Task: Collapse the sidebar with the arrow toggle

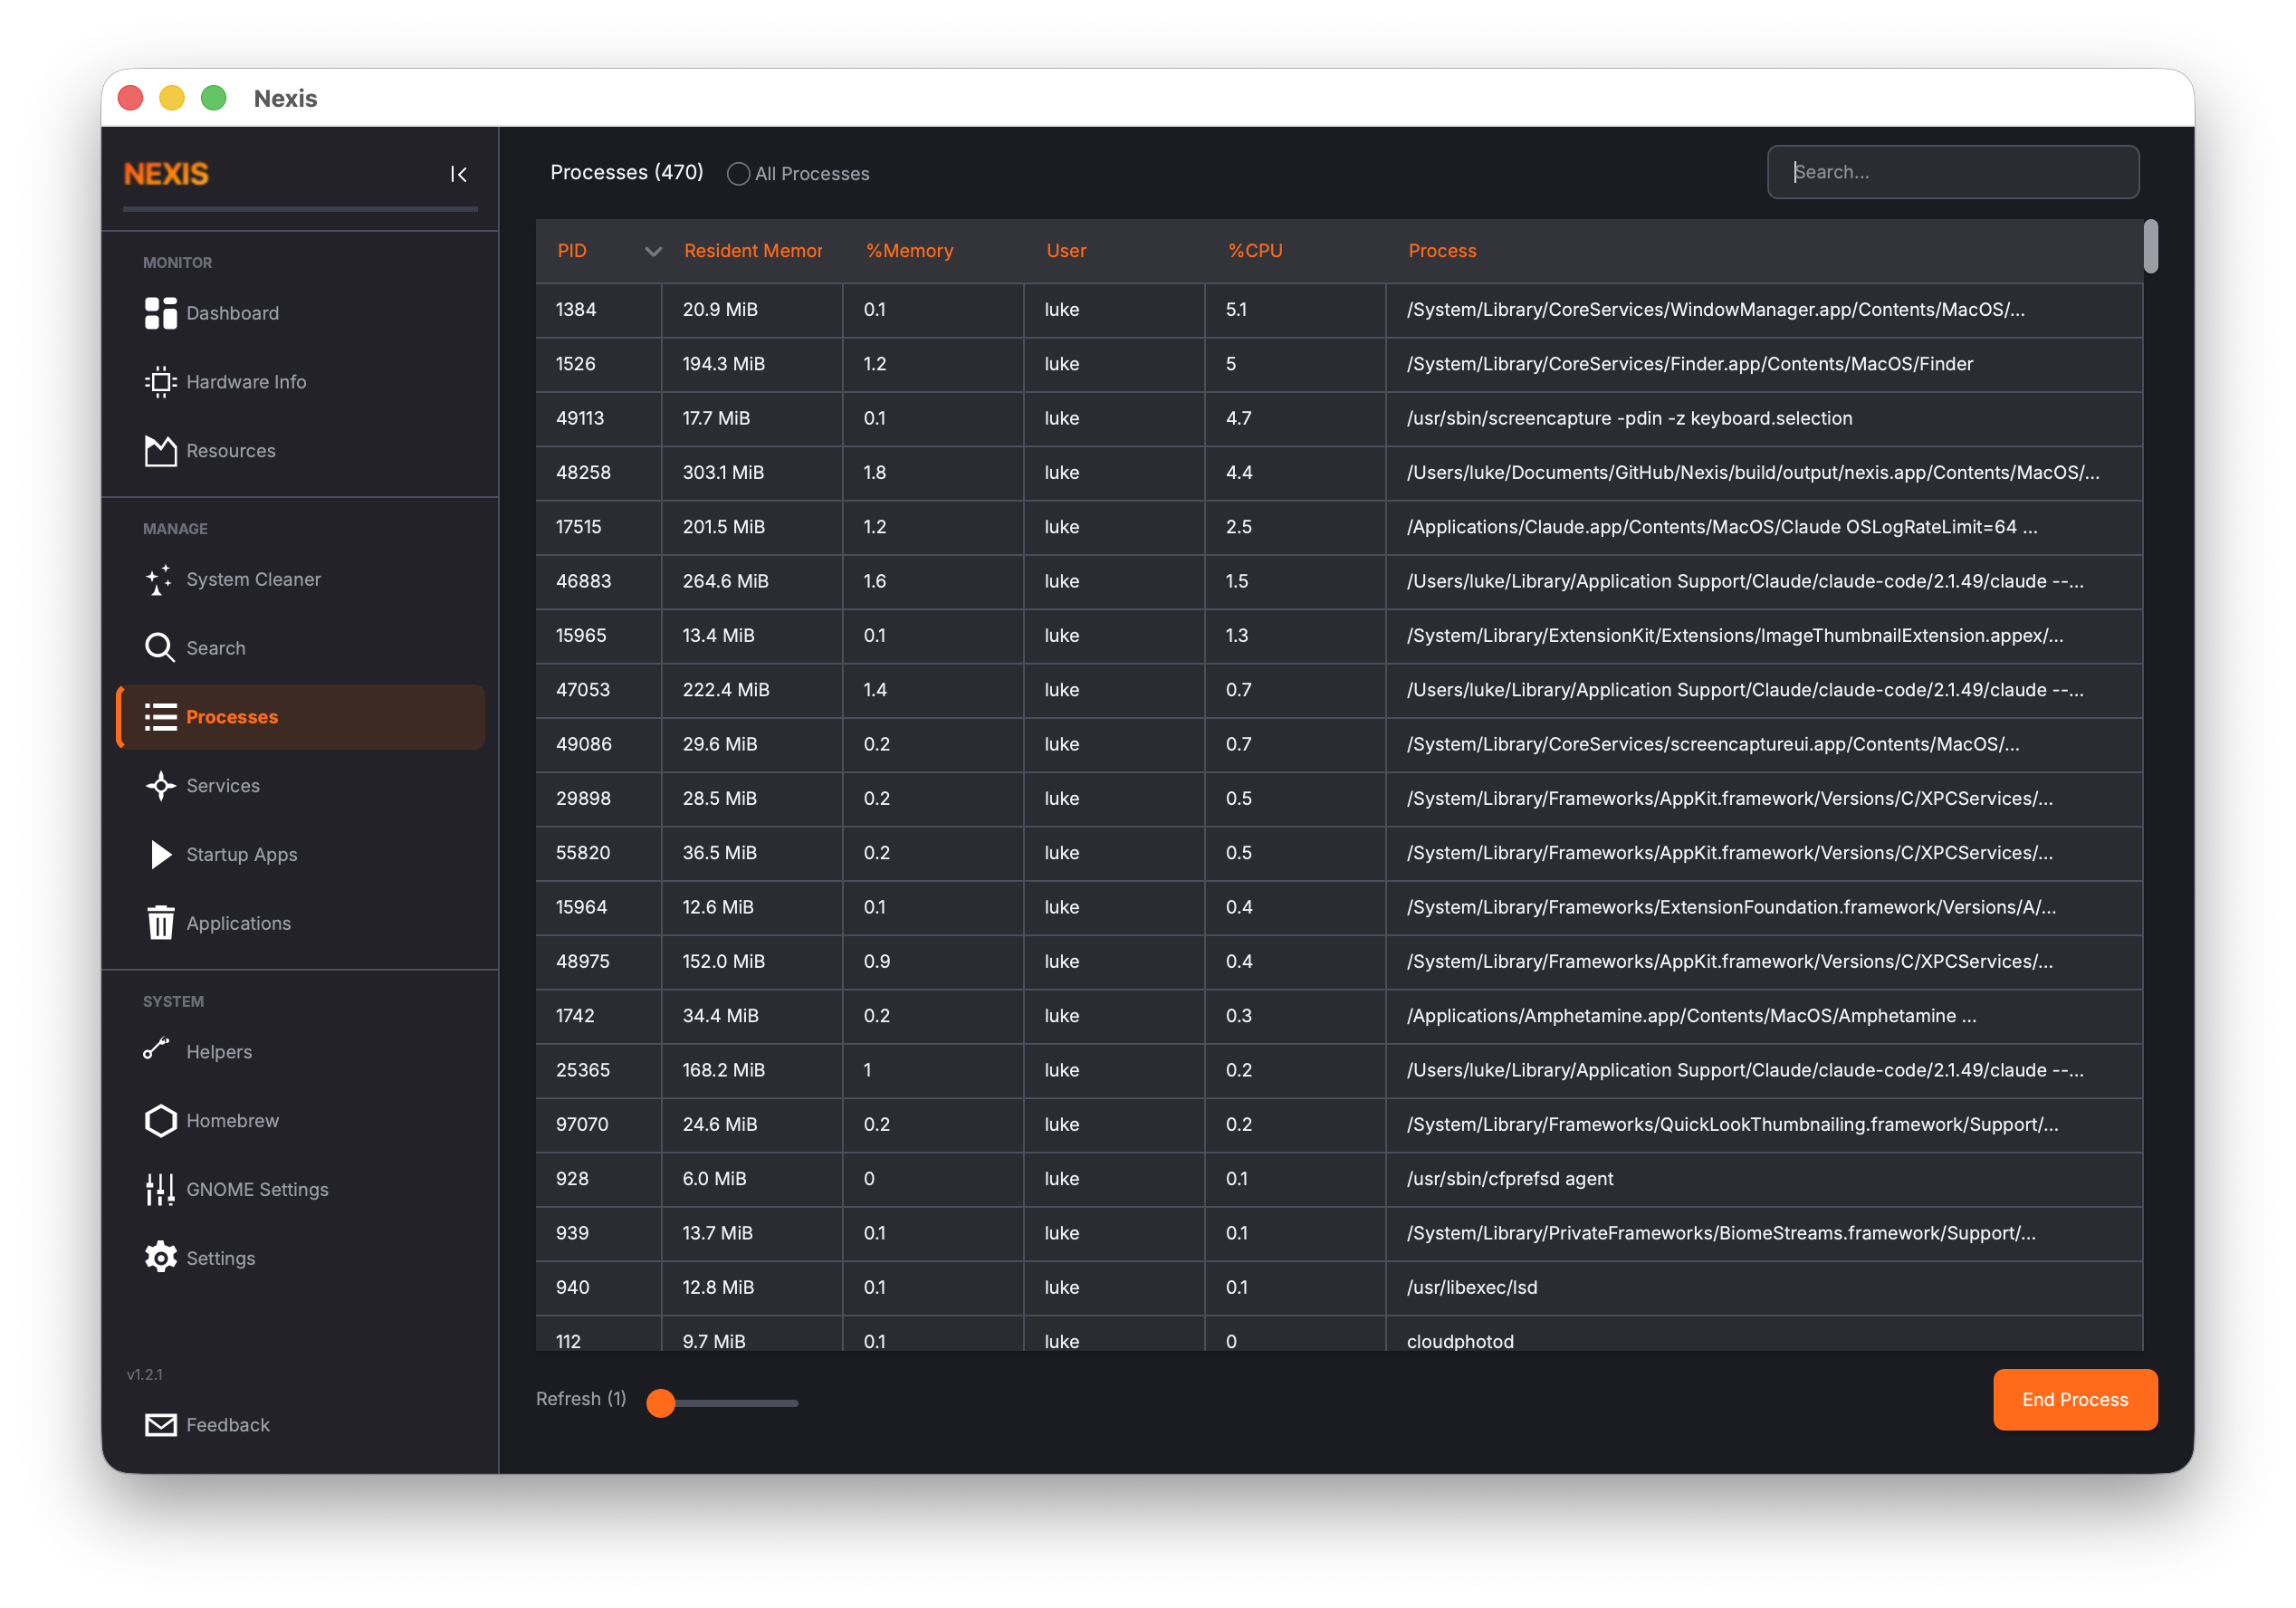Action: pyautogui.click(x=459, y=174)
